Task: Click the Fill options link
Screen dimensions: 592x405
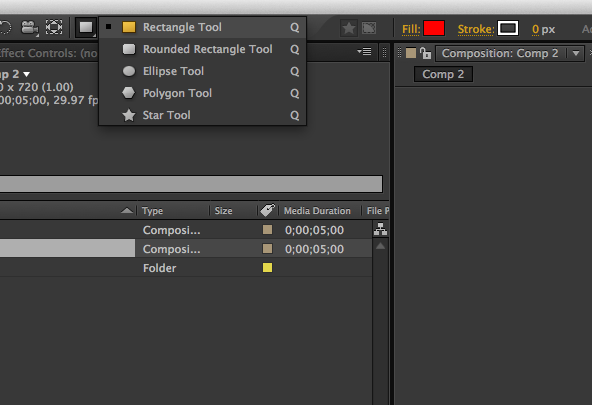Action: [x=411, y=29]
